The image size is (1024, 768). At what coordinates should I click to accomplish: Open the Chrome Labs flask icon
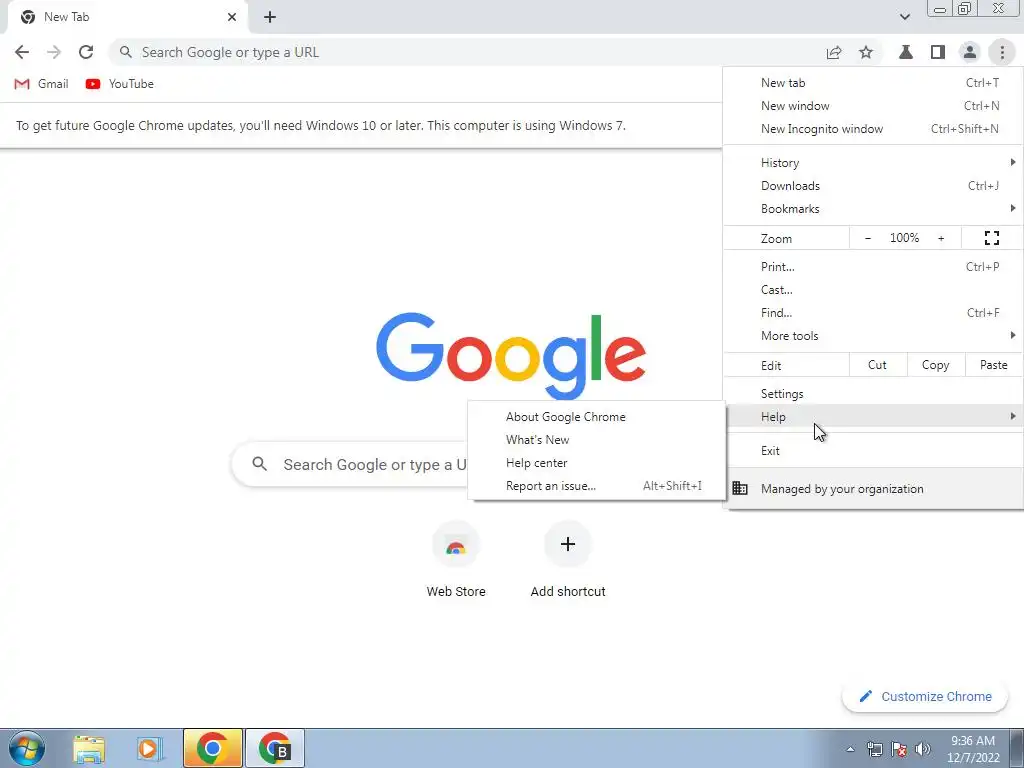[x=906, y=52]
